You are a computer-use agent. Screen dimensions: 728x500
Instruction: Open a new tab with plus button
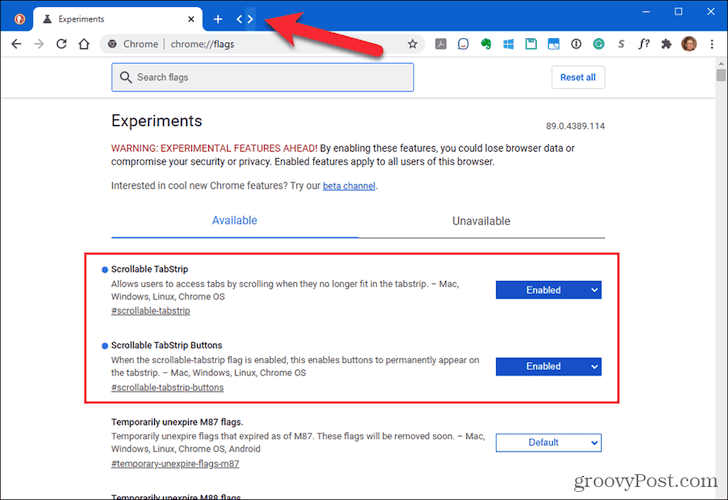(x=218, y=19)
